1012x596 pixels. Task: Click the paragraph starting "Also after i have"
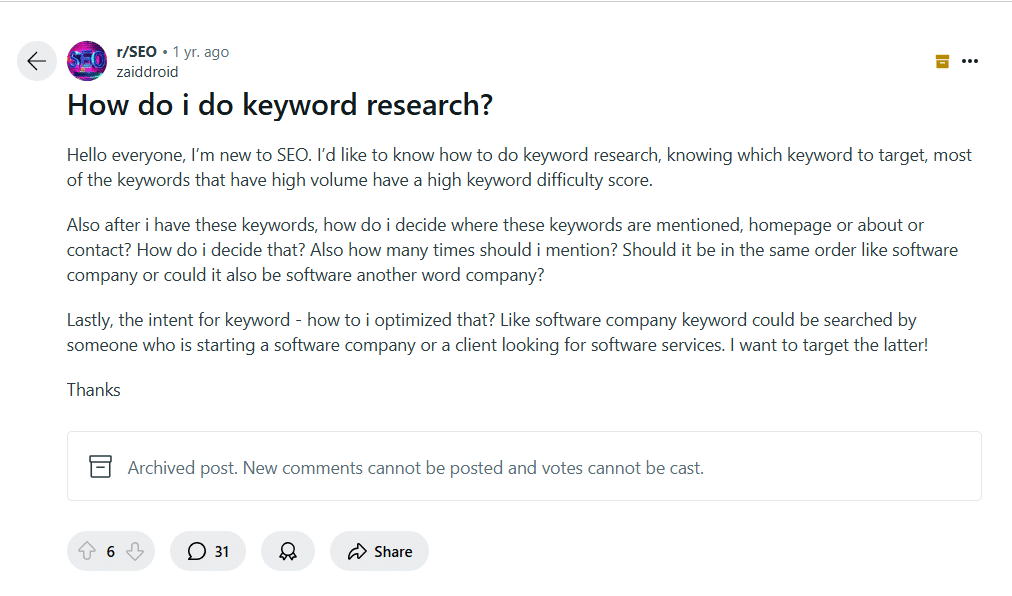pyautogui.click(x=512, y=249)
